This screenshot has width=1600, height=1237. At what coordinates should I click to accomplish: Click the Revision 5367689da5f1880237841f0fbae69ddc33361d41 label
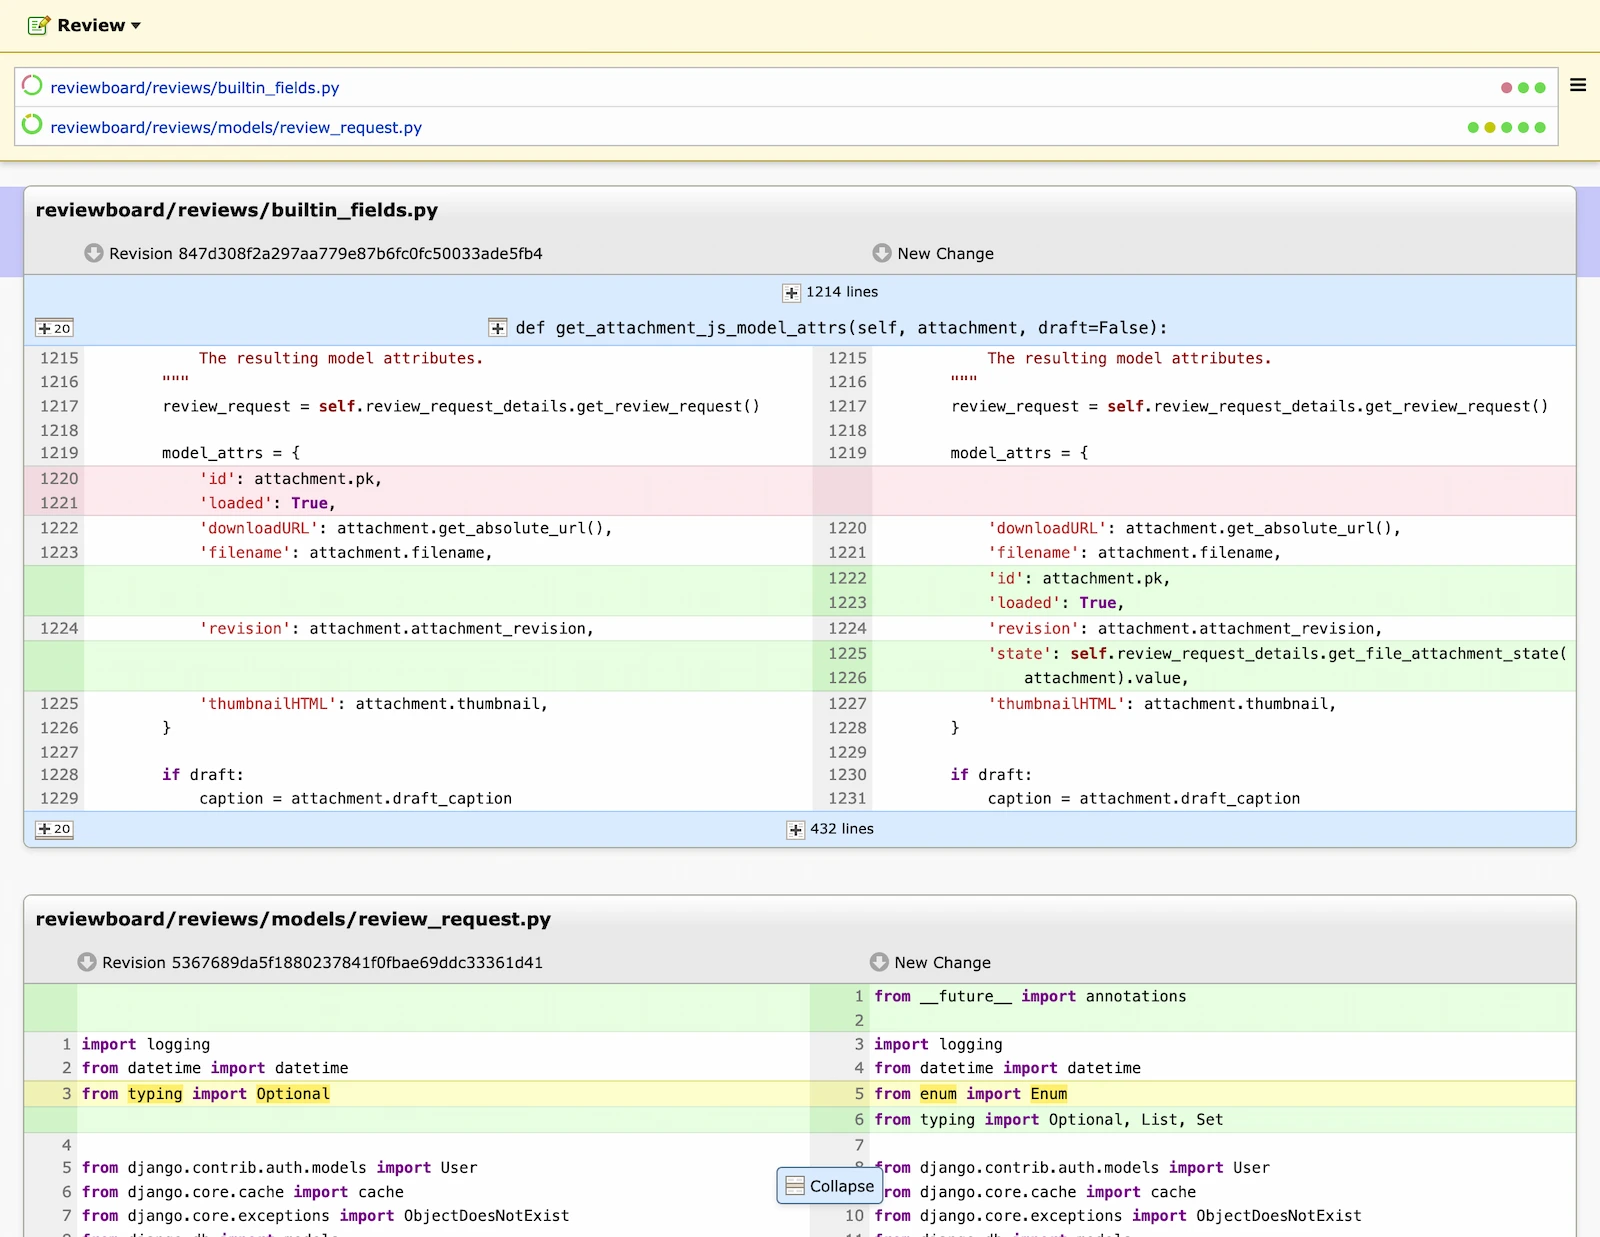pyautogui.click(x=322, y=963)
